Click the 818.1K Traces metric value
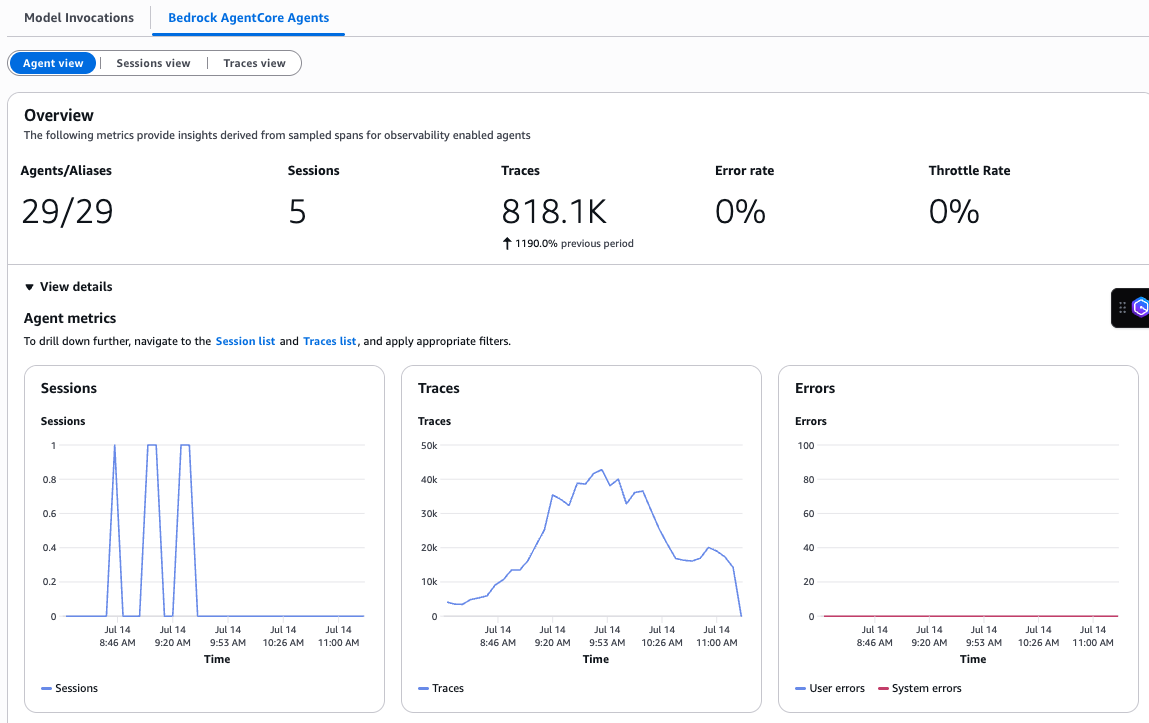 tap(554, 212)
